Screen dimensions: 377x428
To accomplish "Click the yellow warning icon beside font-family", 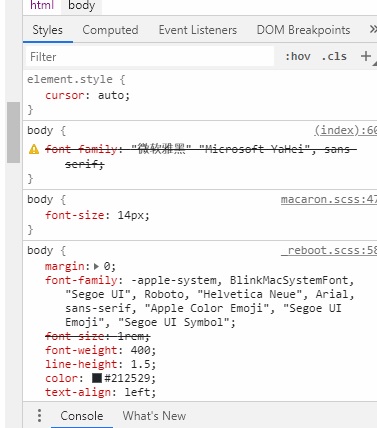I will tap(34, 149).
